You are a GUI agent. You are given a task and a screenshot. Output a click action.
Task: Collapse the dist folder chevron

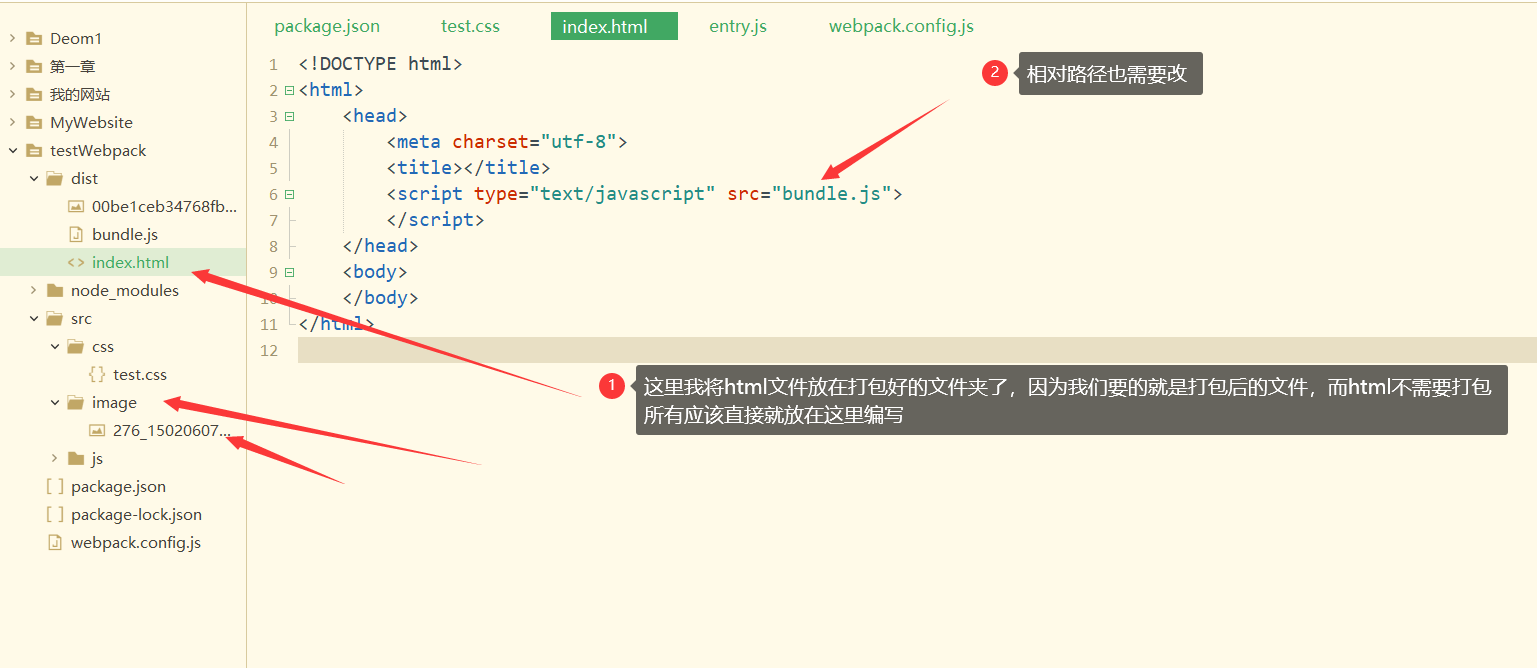coord(33,178)
